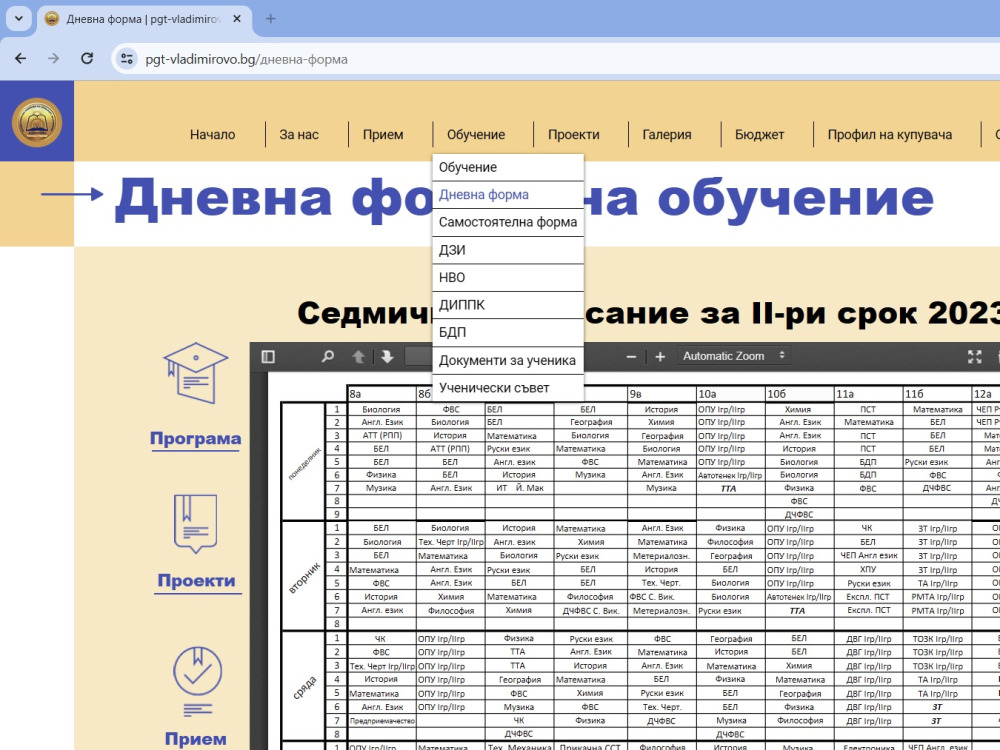Open the Проекти sidebar link
This screenshot has width=1000, height=750.
tap(196, 581)
